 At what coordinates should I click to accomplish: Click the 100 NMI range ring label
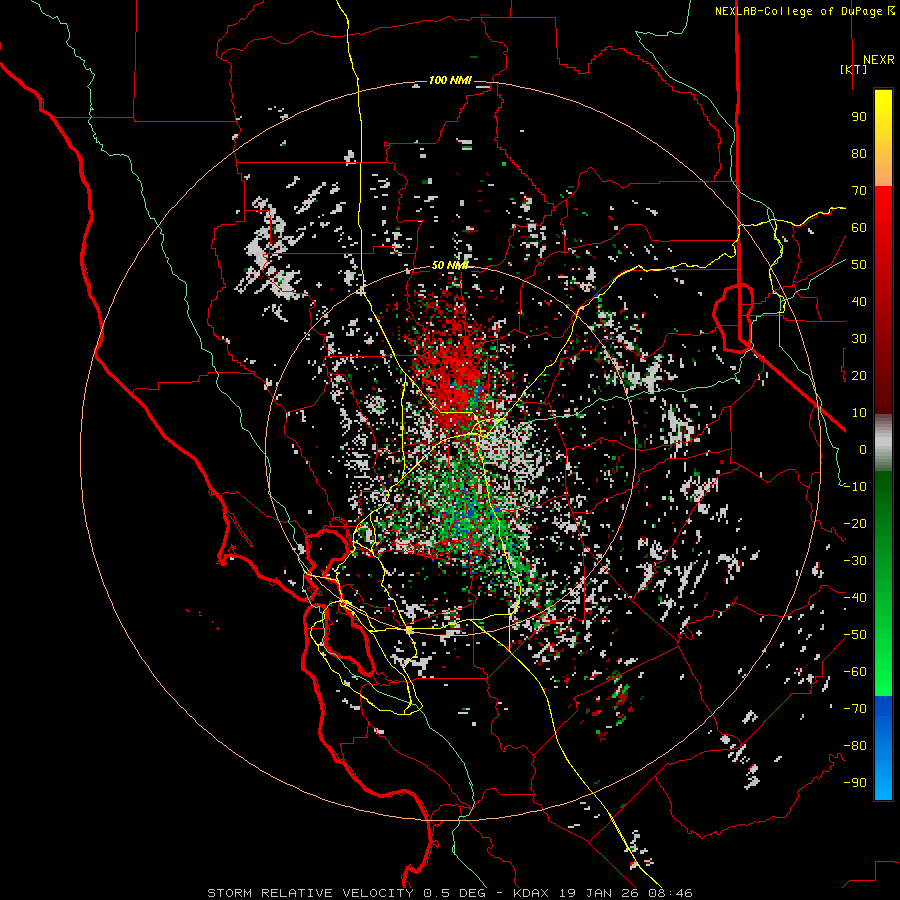click(450, 80)
